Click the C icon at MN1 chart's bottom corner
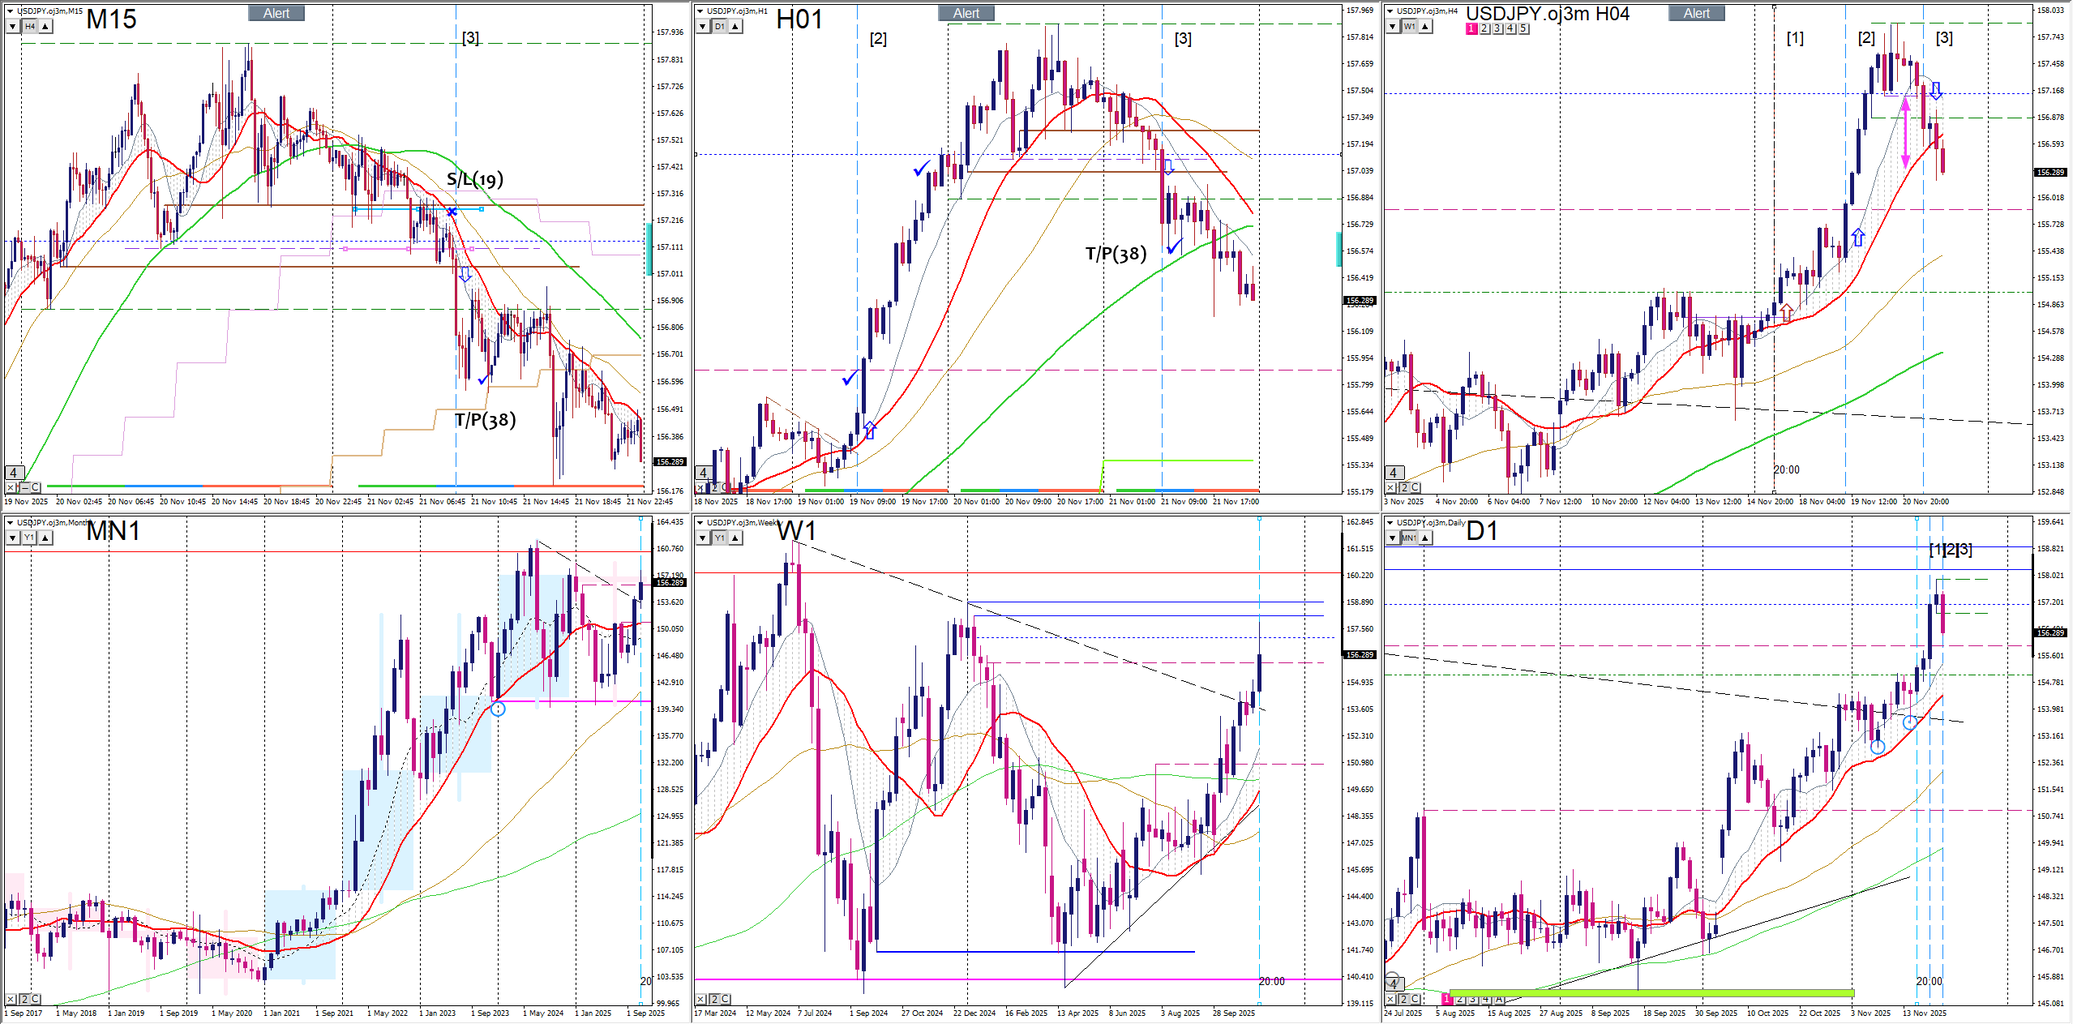 (x=35, y=999)
